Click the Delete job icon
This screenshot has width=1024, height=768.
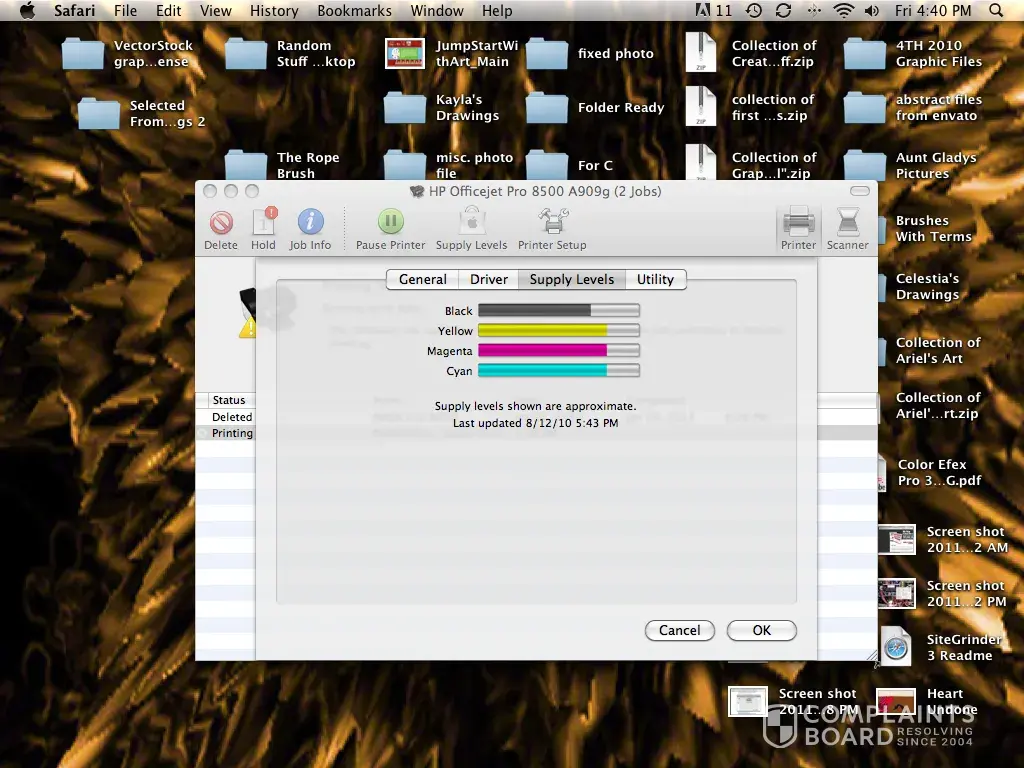click(221, 222)
